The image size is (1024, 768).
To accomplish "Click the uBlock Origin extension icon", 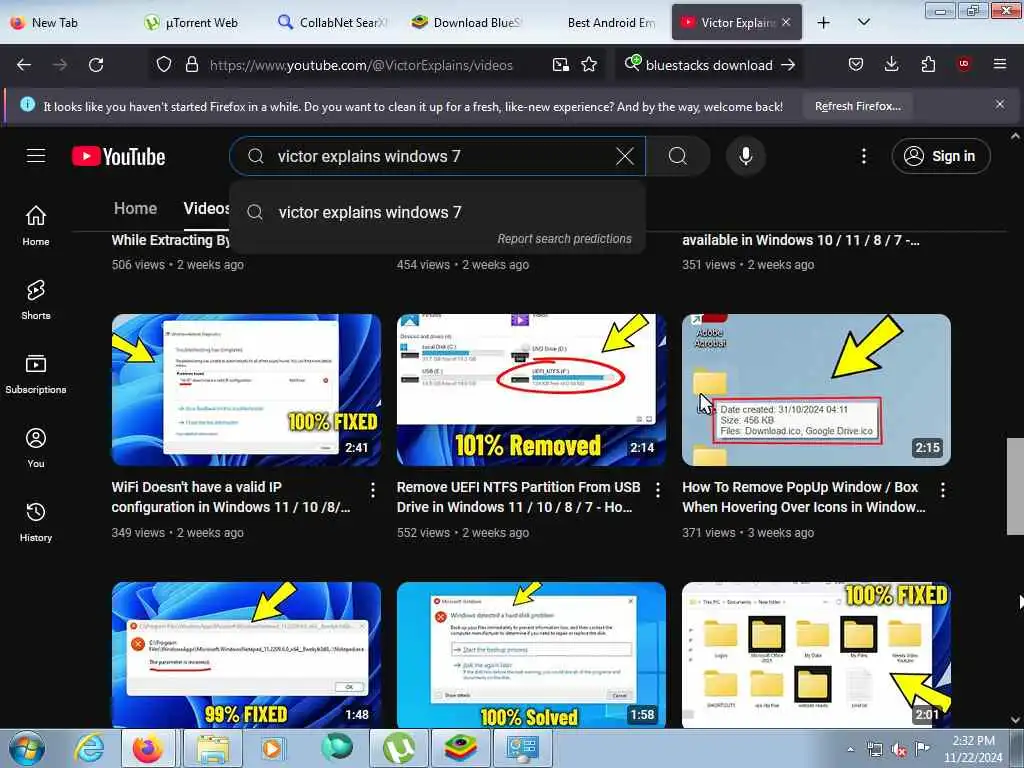I will point(963,64).
